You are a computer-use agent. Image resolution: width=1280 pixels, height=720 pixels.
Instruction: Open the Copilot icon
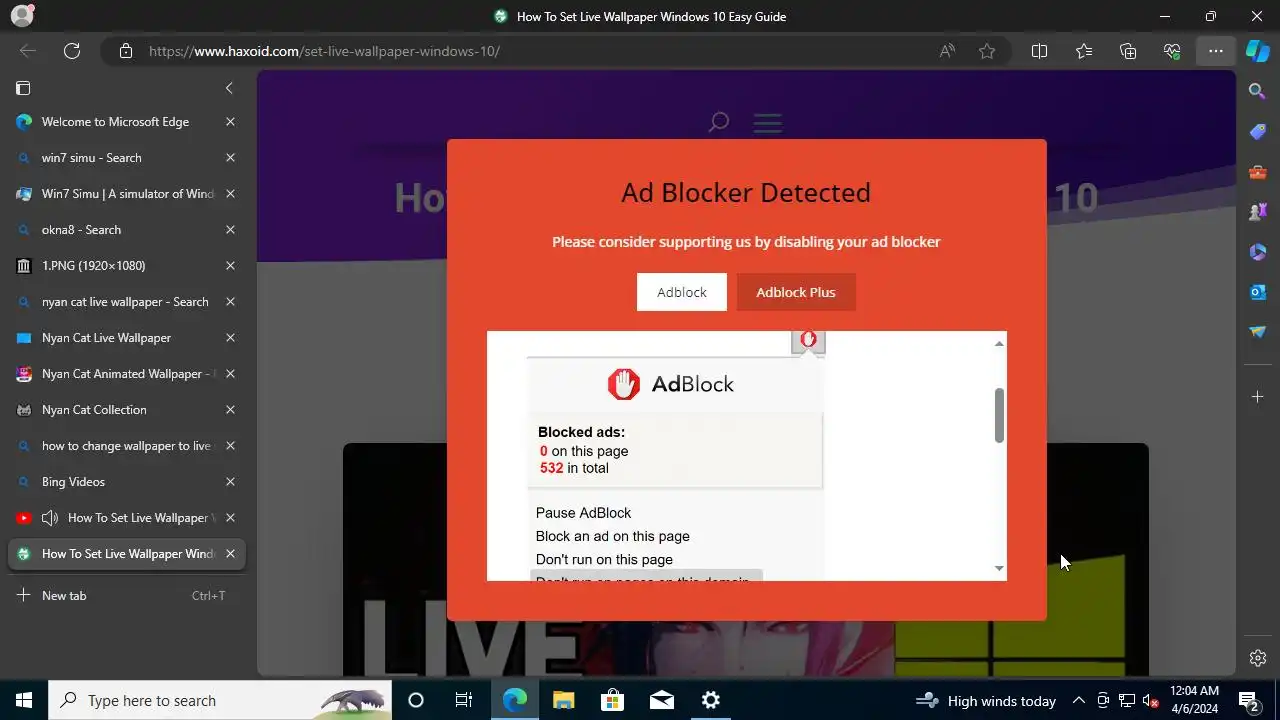click(1258, 51)
